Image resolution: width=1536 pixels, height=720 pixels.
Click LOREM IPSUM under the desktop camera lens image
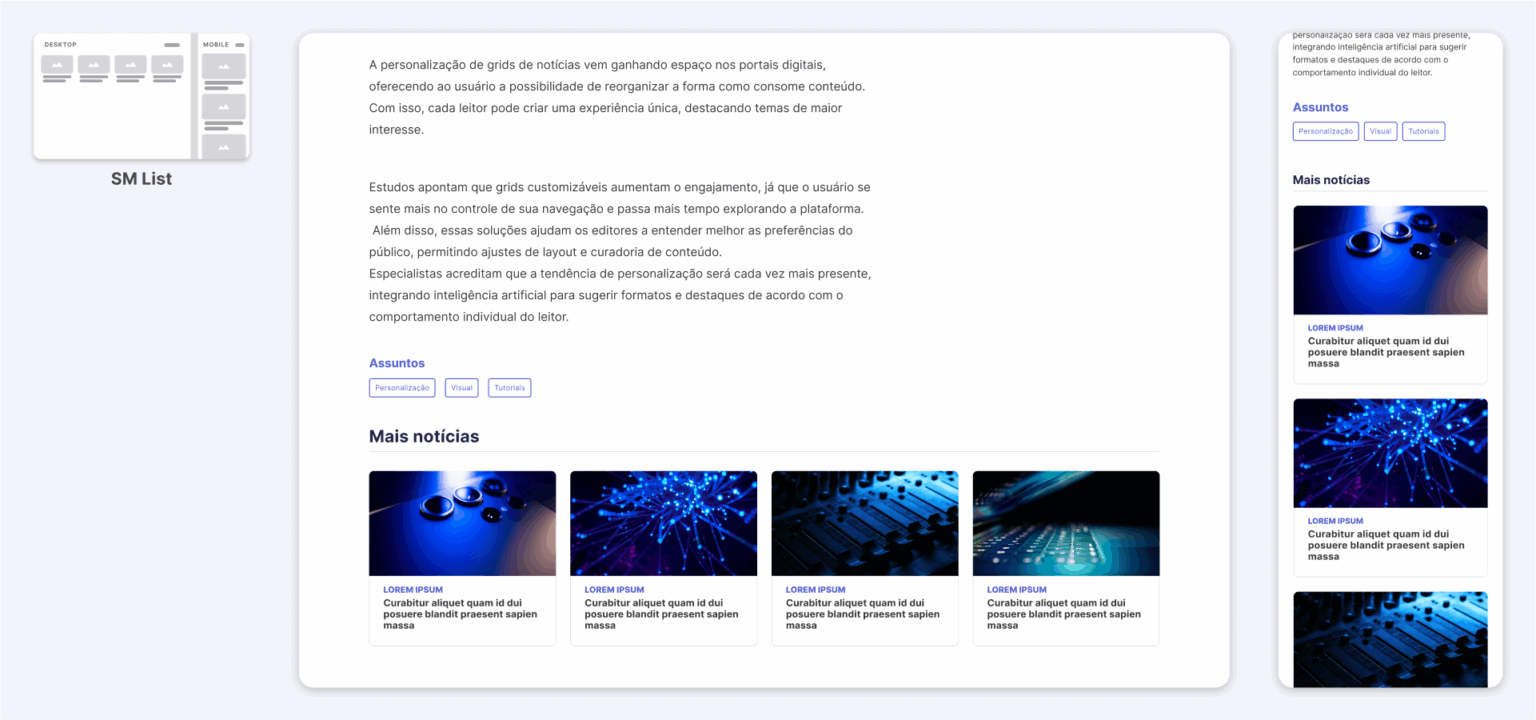413,590
